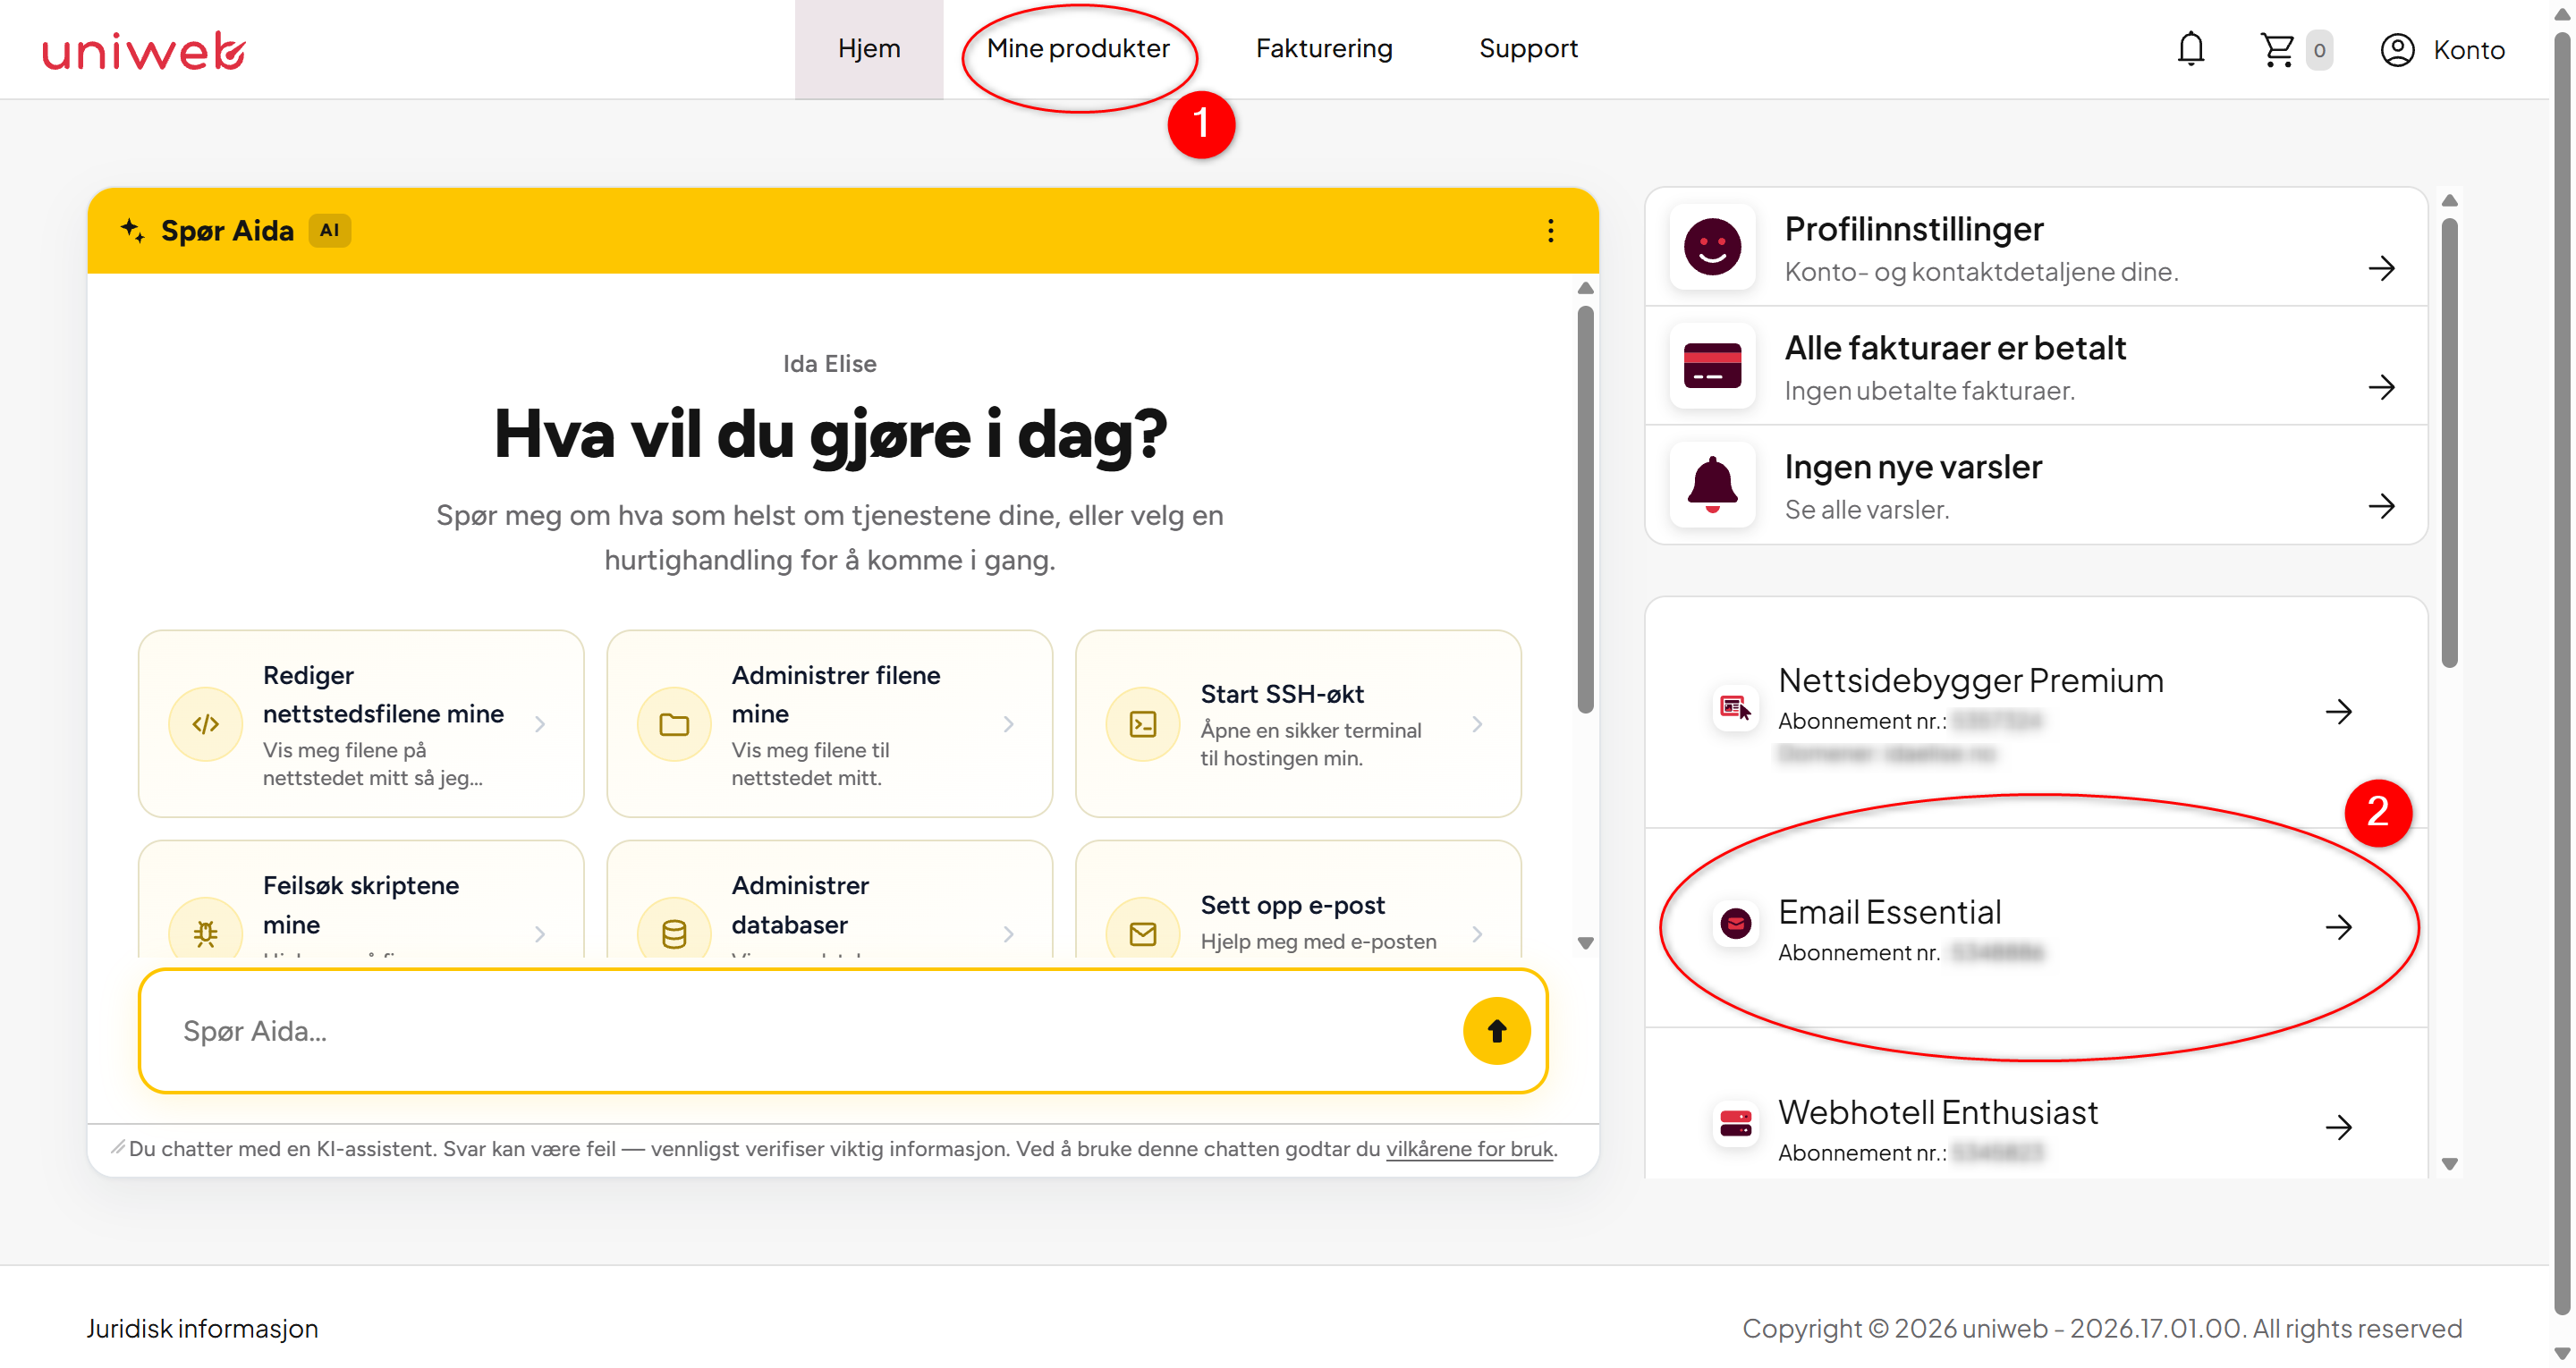
Task: Click arrow on Nettsidebygger Premium row
Action: coord(2338,712)
